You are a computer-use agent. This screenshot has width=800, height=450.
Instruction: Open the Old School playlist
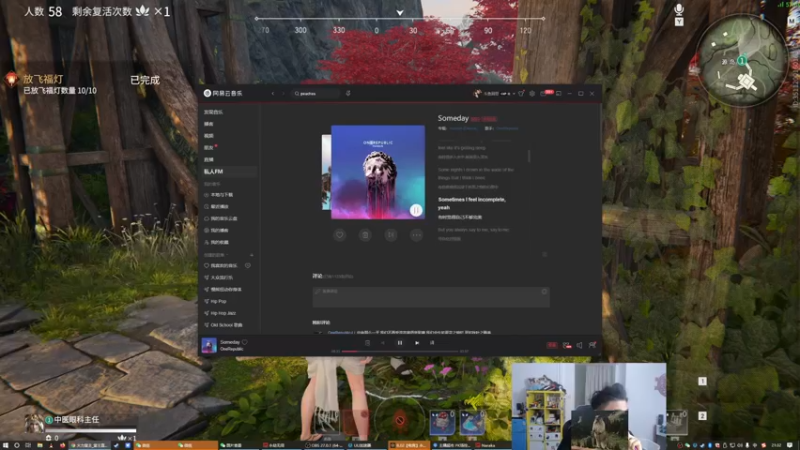223,324
